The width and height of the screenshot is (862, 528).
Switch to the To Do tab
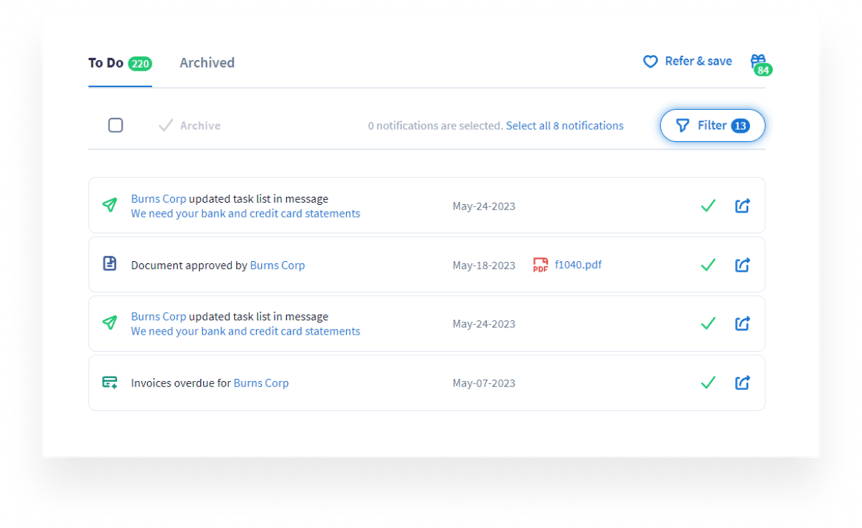[x=120, y=63]
